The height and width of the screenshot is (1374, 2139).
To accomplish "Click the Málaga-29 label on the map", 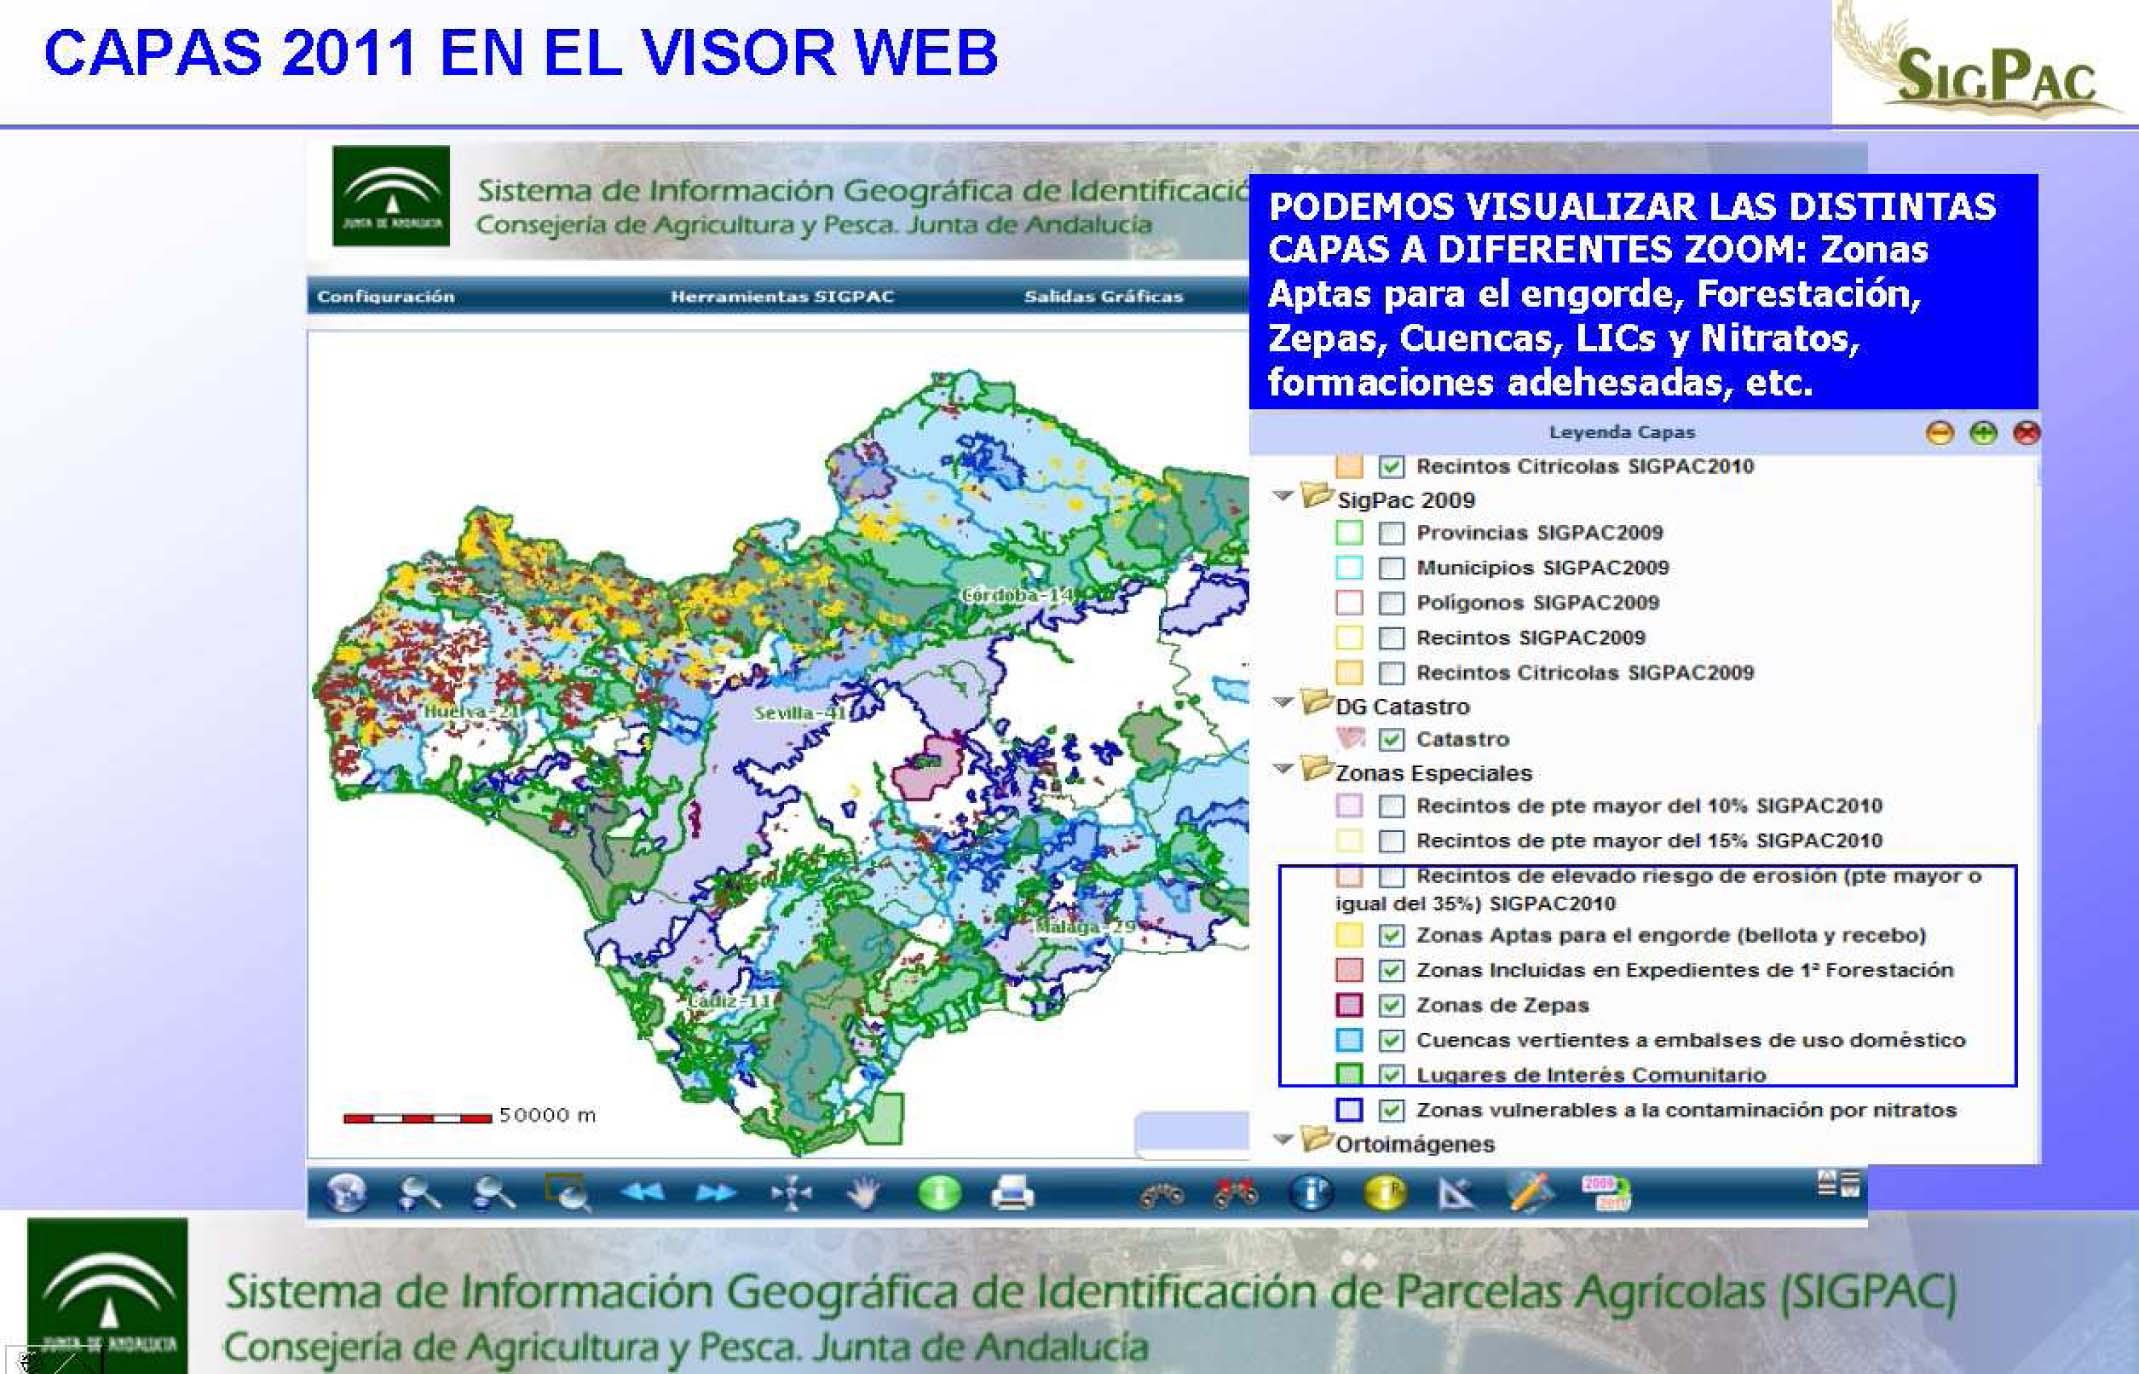I will point(1084,927).
